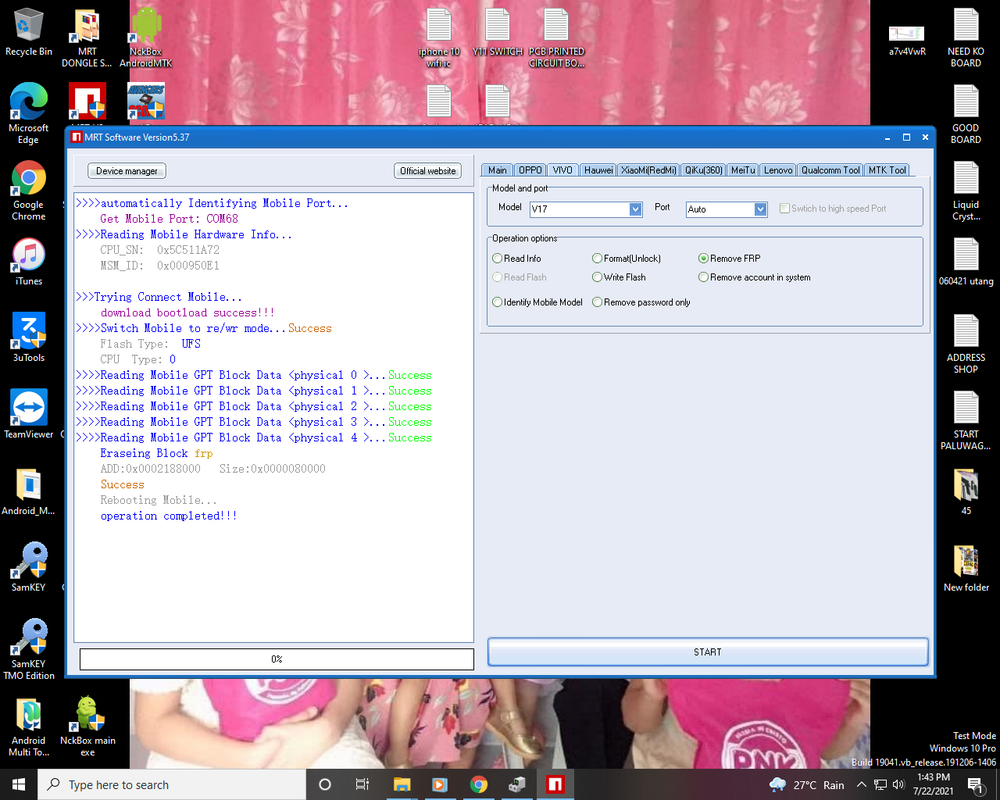Switch to the Qualcomm Tool tab

click(x=830, y=170)
